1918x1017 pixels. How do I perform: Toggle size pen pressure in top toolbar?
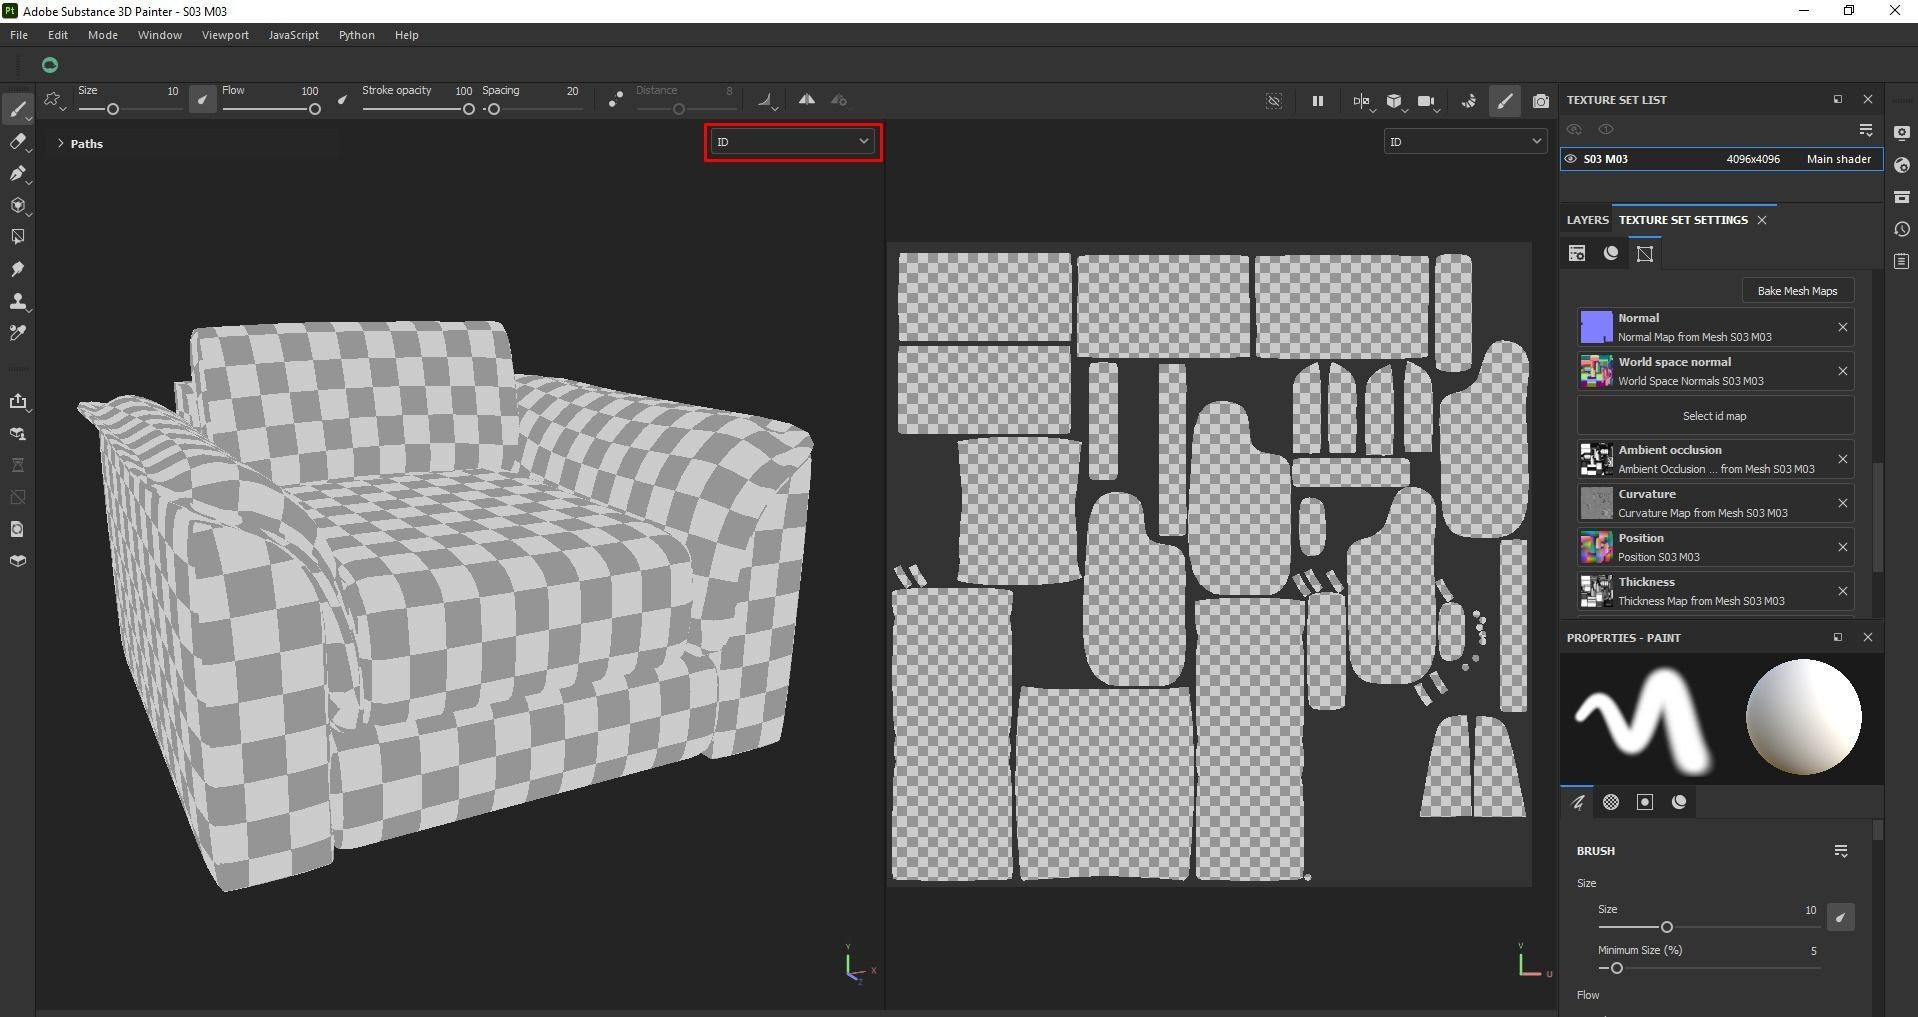tap(203, 99)
